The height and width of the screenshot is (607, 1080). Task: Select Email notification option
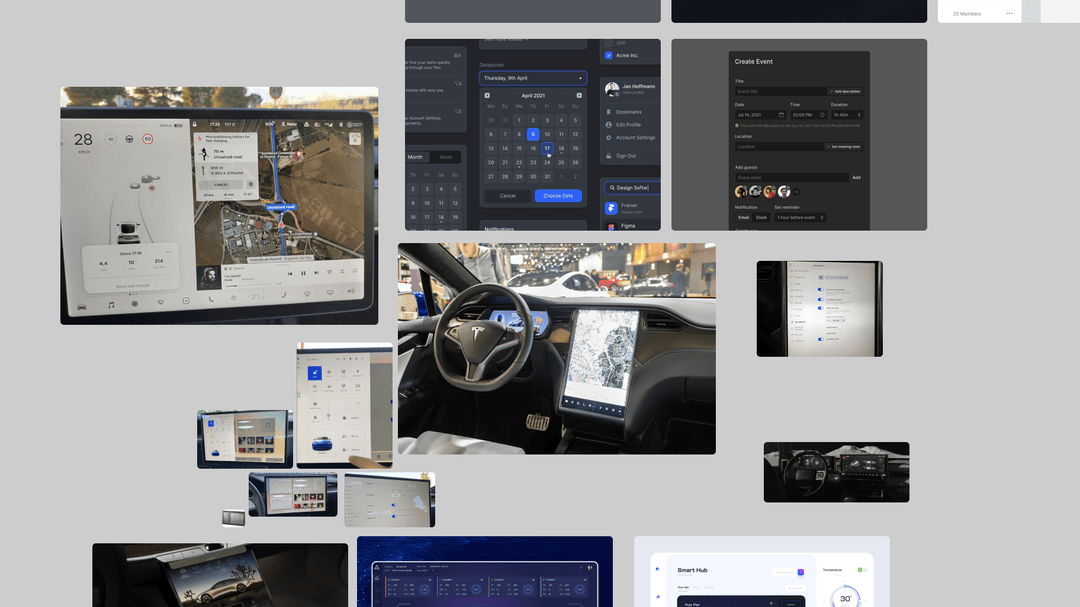click(743, 218)
